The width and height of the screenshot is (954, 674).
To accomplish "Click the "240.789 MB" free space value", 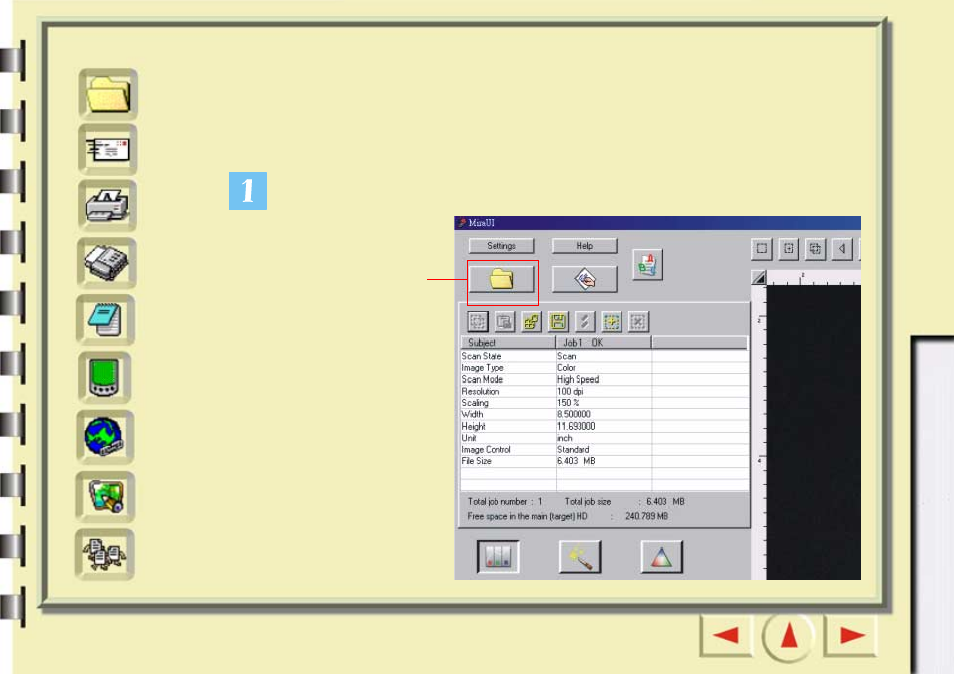I will [x=646, y=516].
